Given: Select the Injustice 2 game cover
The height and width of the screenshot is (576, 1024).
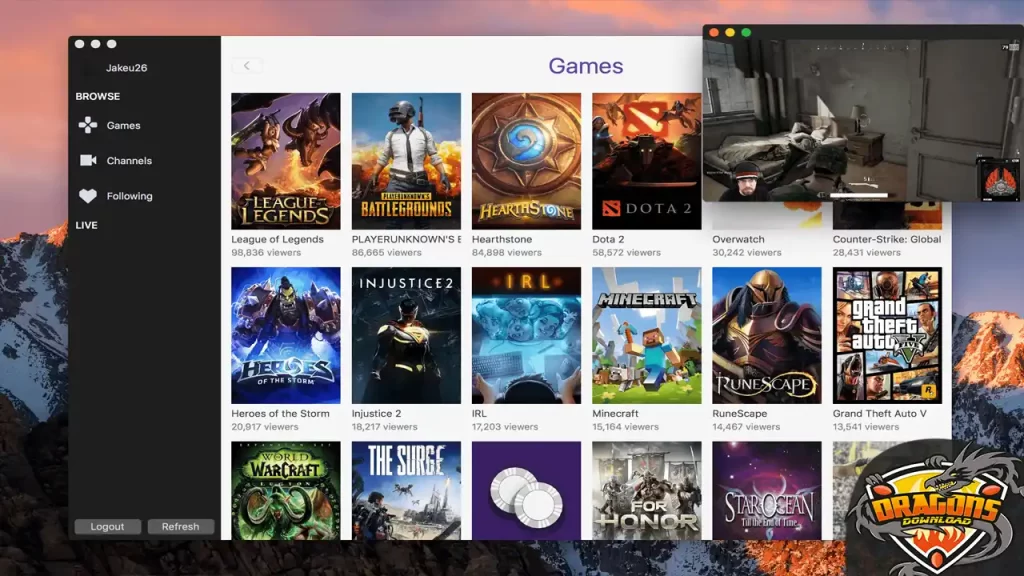Looking at the screenshot, I should pos(406,335).
